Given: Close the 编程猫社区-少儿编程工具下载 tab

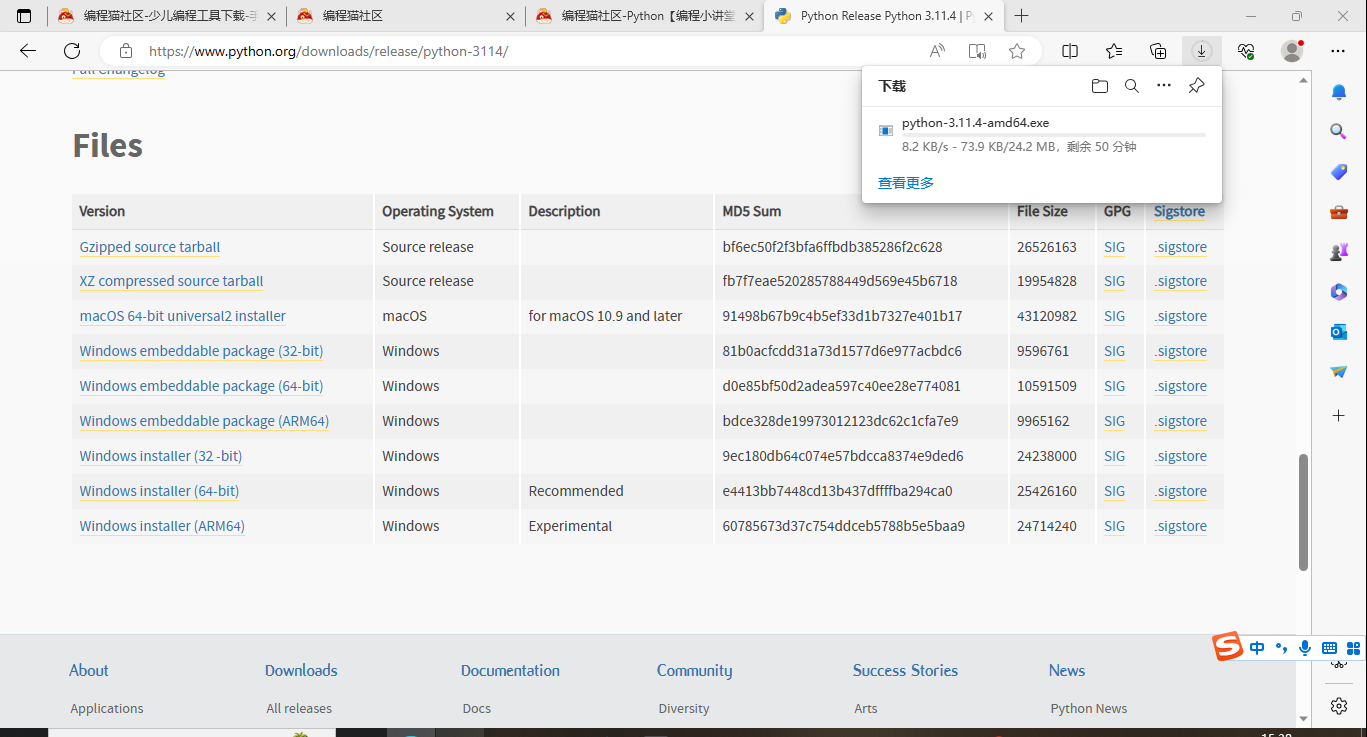Looking at the screenshot, I should click(x=272, y=16).
